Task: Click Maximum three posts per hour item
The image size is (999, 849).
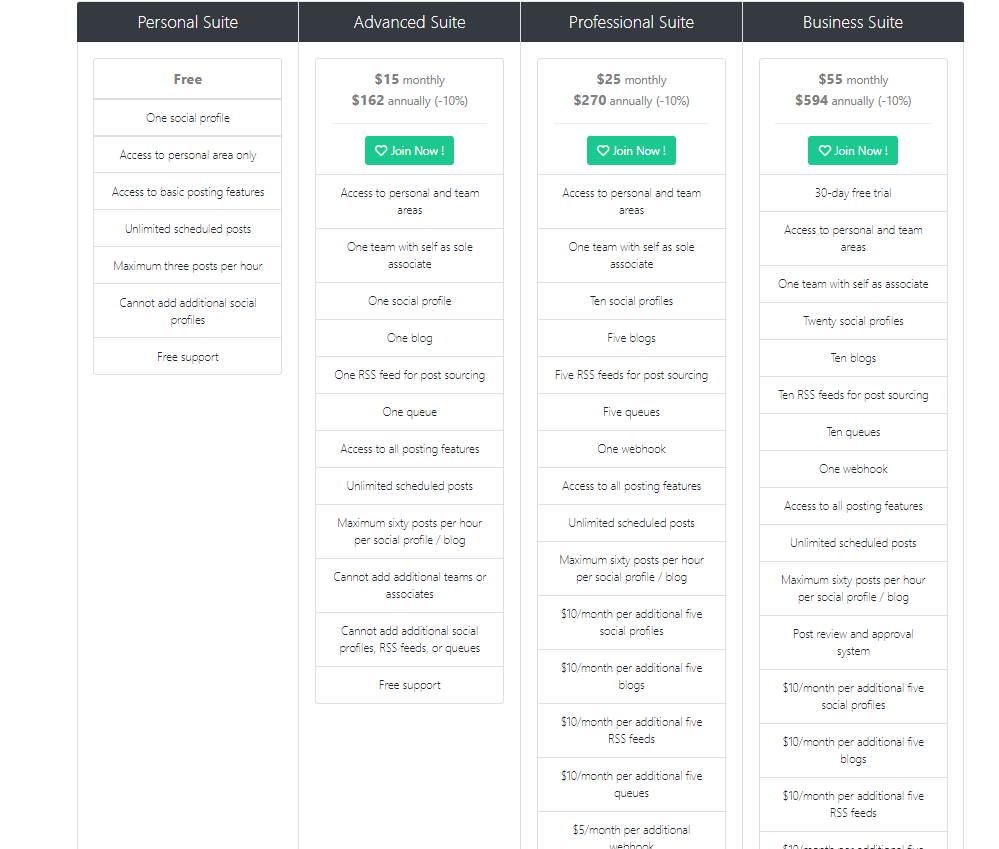Action: [x=188, y=266]
